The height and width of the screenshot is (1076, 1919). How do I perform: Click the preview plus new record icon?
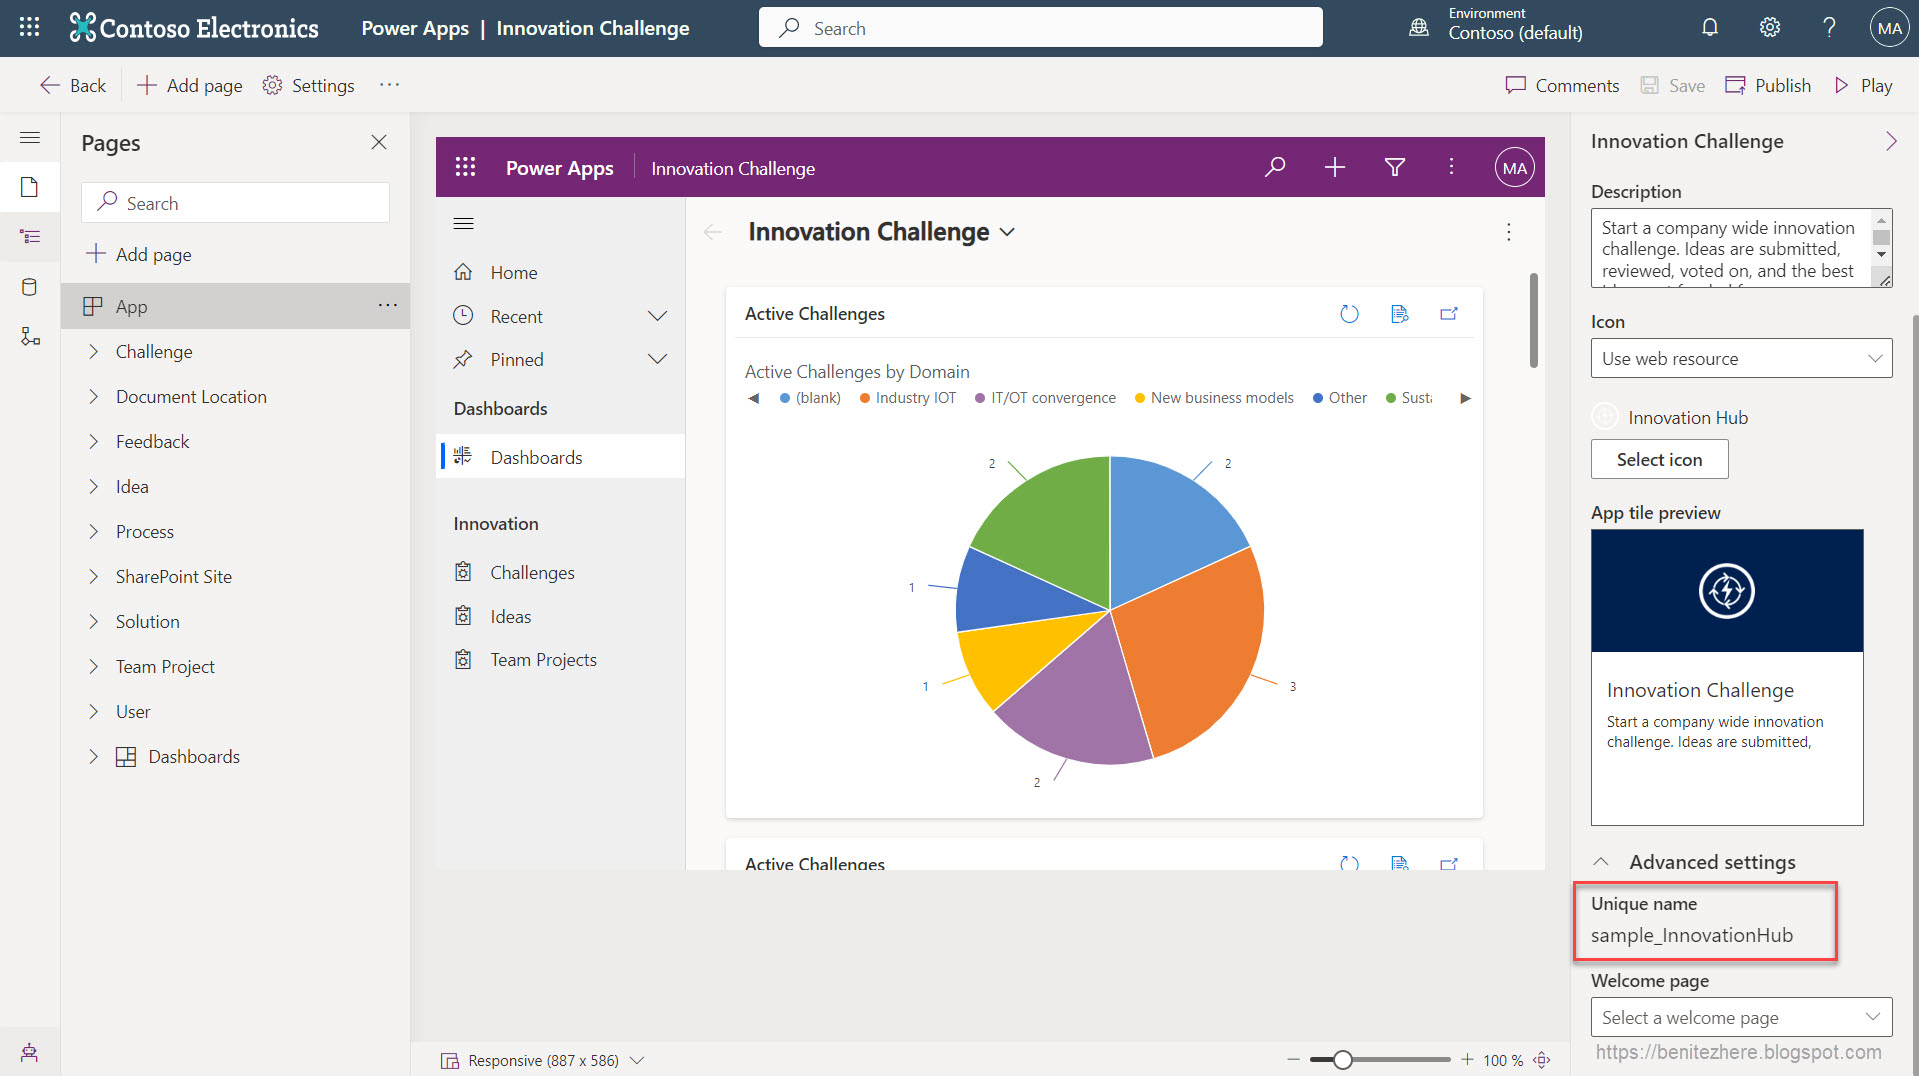[1335, 167]
